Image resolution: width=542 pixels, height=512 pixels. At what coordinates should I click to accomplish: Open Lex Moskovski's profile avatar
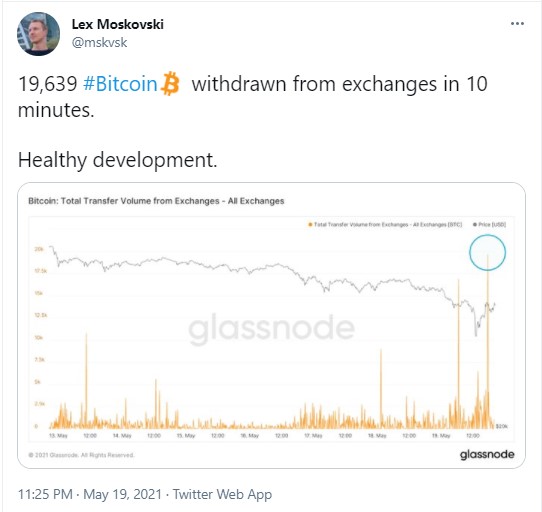coord(38,34)
